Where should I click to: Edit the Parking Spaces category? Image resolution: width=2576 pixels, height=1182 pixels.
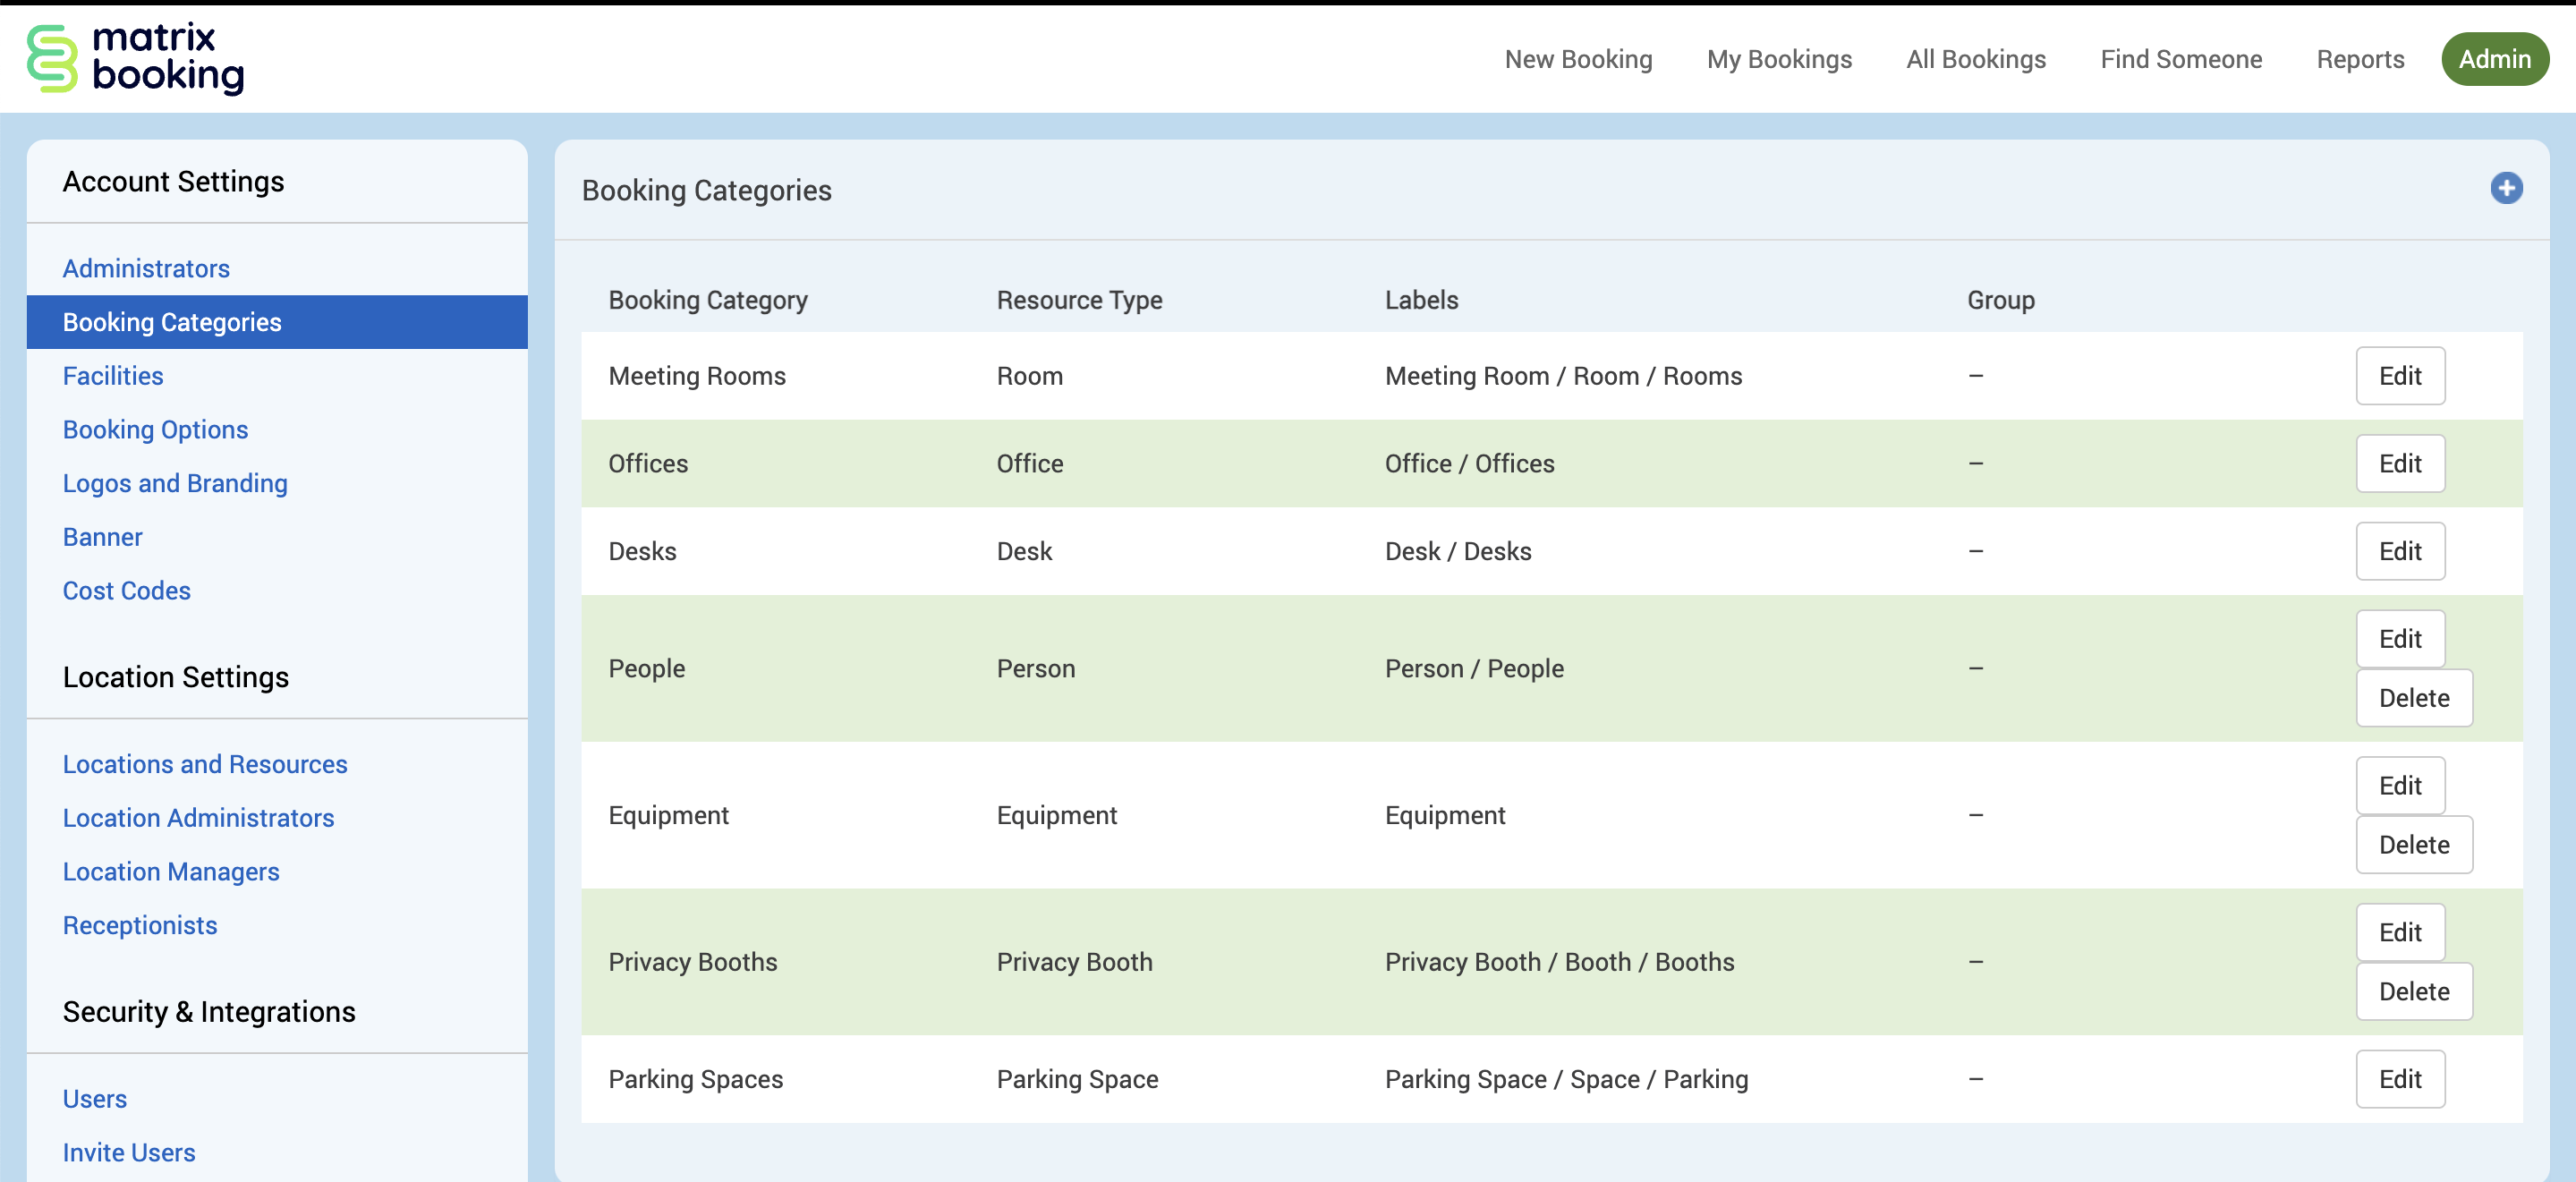(2400, 1079)
